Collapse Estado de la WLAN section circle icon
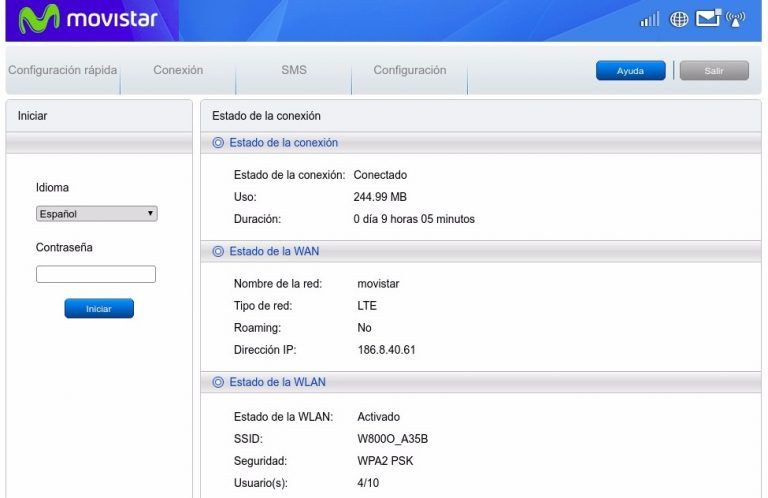 pos(218,382)
